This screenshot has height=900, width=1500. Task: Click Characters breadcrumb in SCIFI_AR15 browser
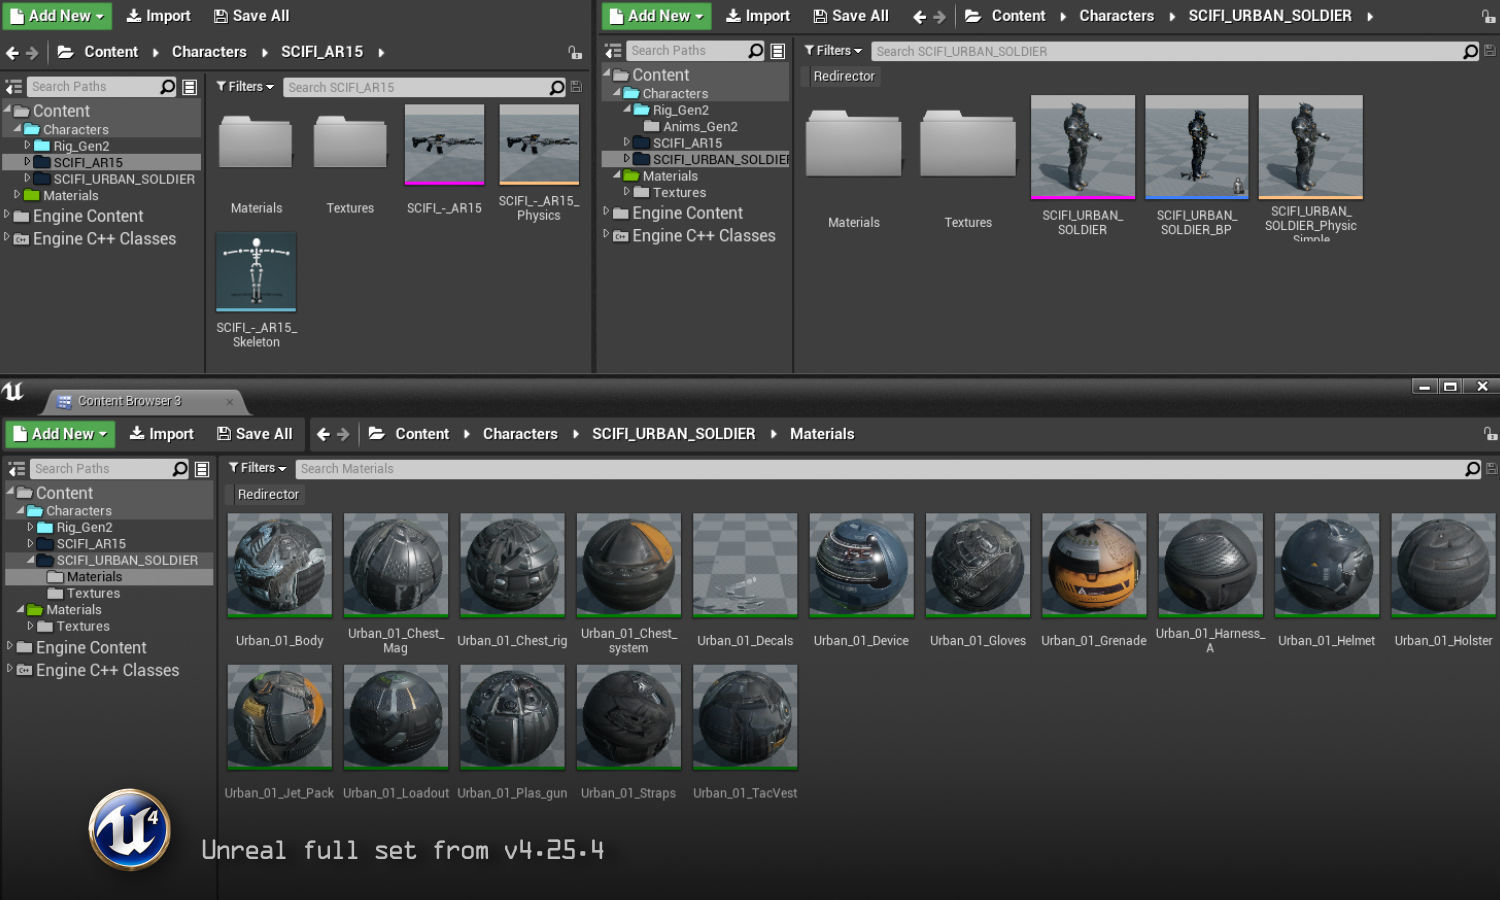[209, 52]
